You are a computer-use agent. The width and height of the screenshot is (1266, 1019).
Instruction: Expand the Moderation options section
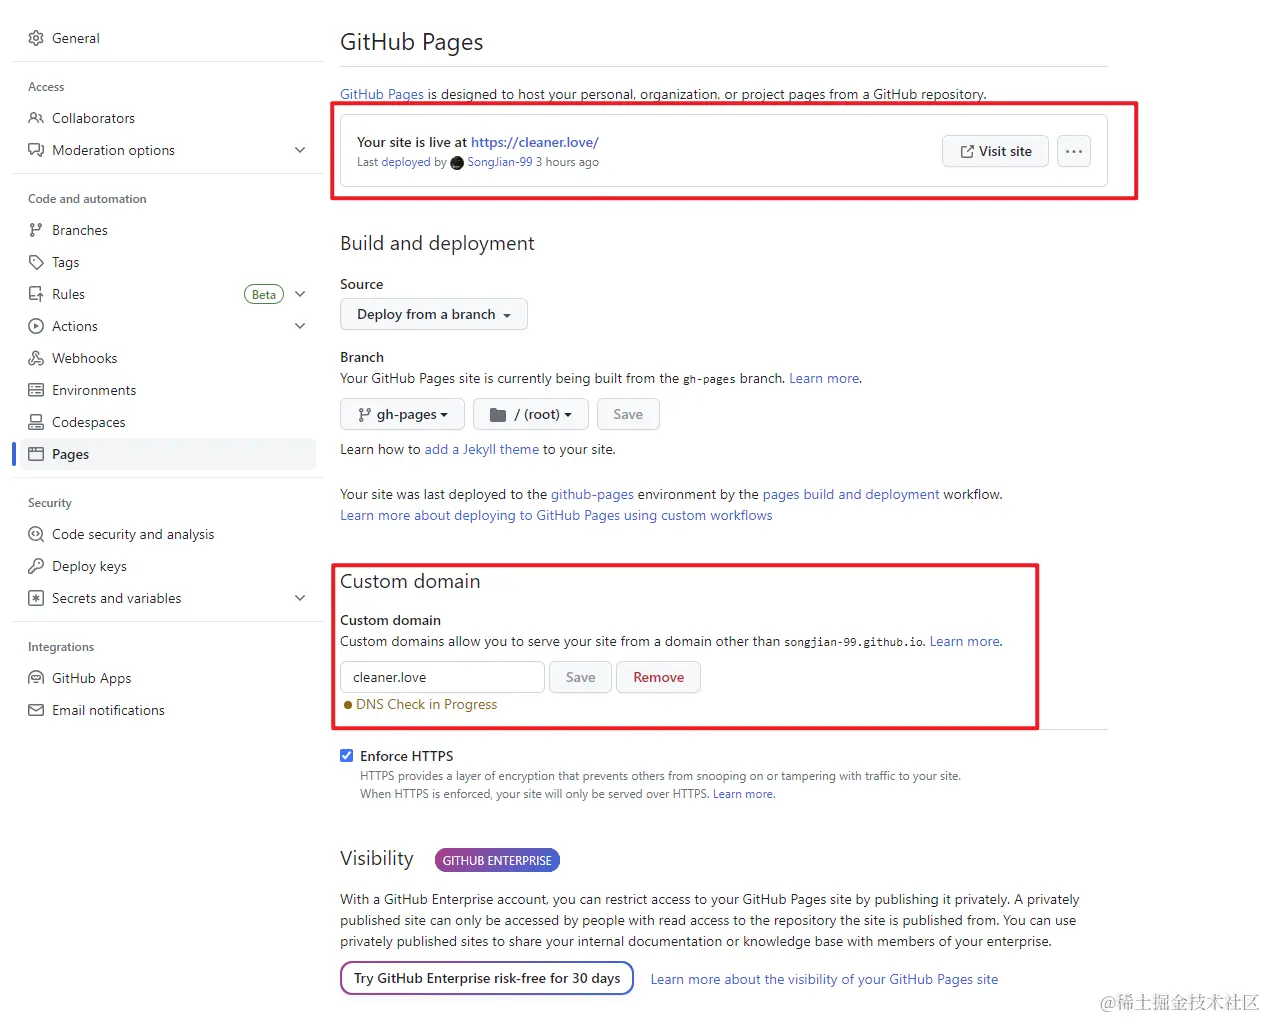tap(300, 150)
